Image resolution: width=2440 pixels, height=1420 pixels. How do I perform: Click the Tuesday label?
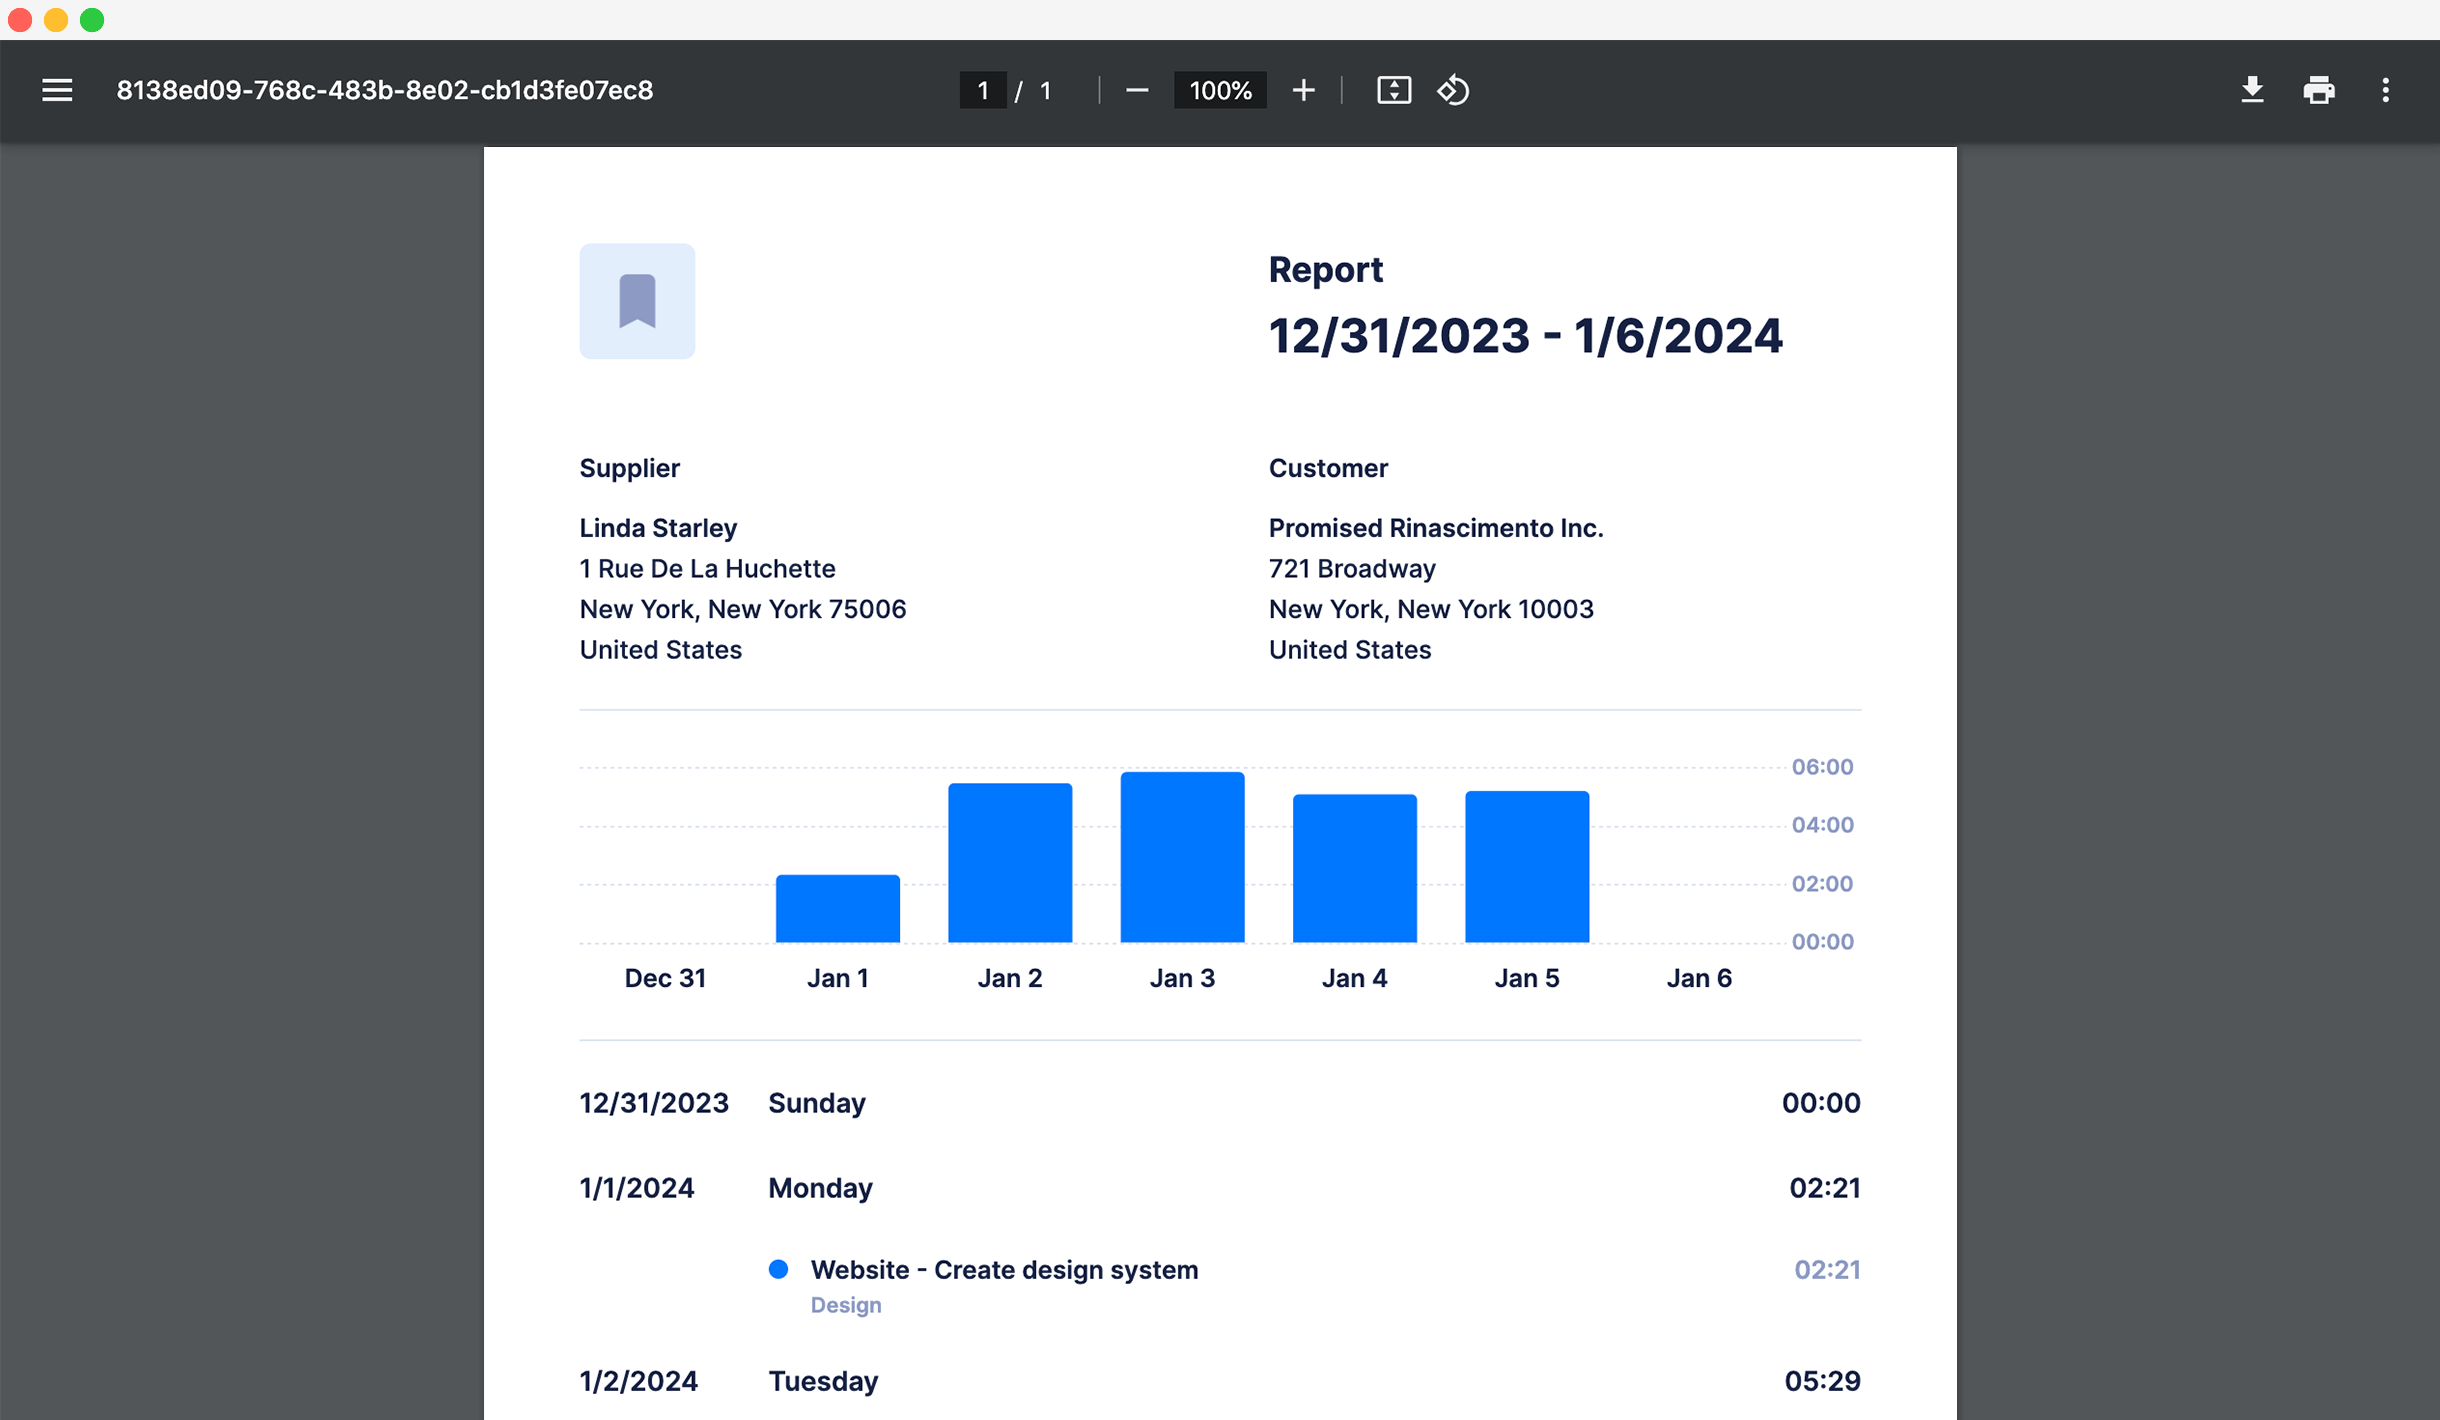pyautogui.click(x=823, y=1381)
